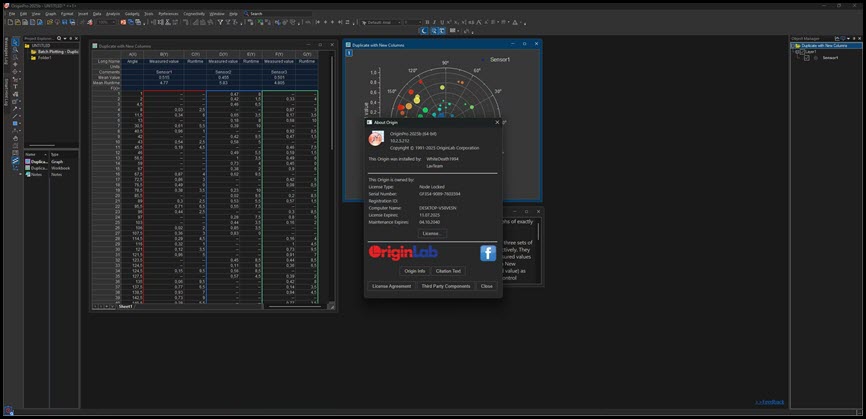Click the Close button in About Origin dialog
The image size is (866, 419).
tap(487, 286)
